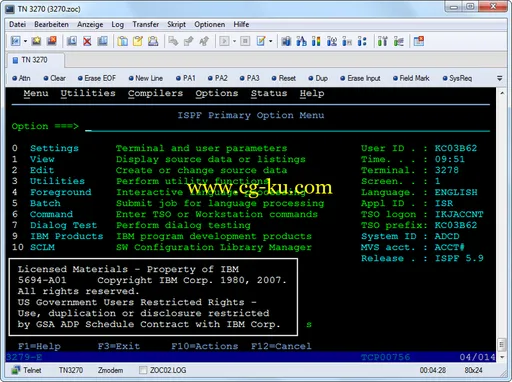
Task: Select the TN 3270 session tab
Action: [x=35, y=60]
